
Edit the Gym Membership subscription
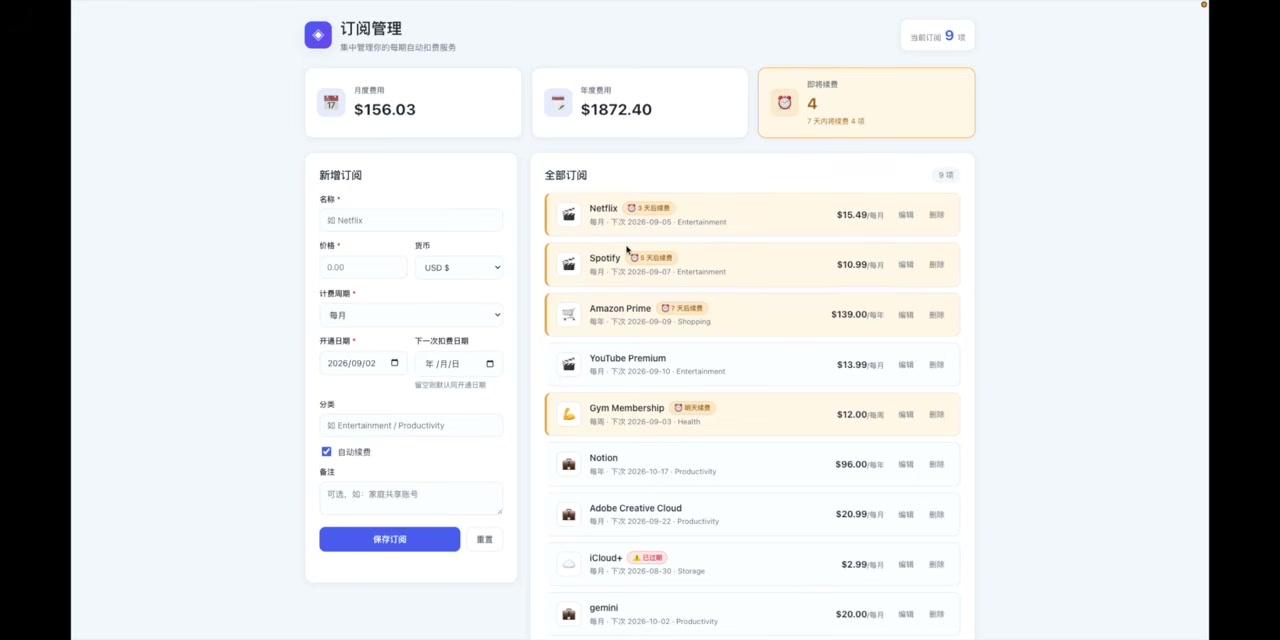coord(906,415)
